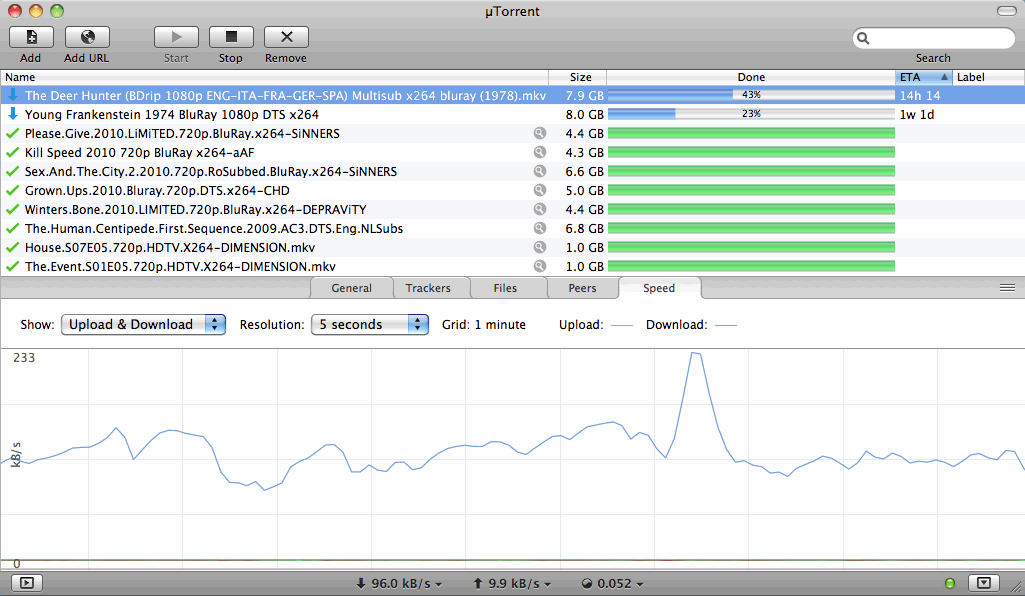
Task: Click magnifier icon for Grown.Ups.2010 row
Action: (x=539, y=190)
